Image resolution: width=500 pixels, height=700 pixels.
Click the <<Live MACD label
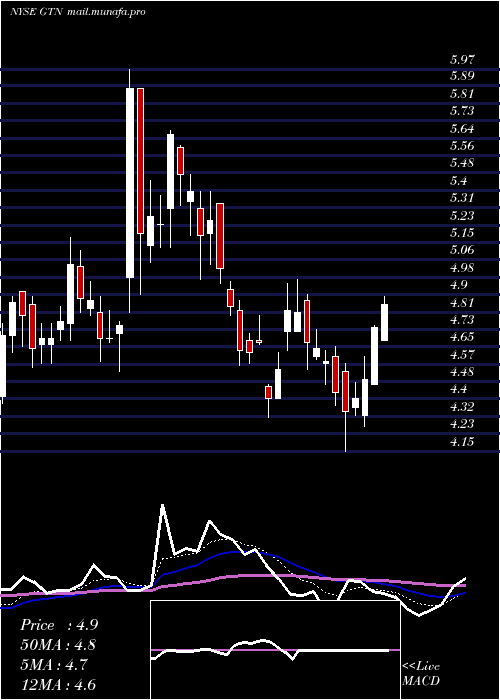(x=421, y=674)
